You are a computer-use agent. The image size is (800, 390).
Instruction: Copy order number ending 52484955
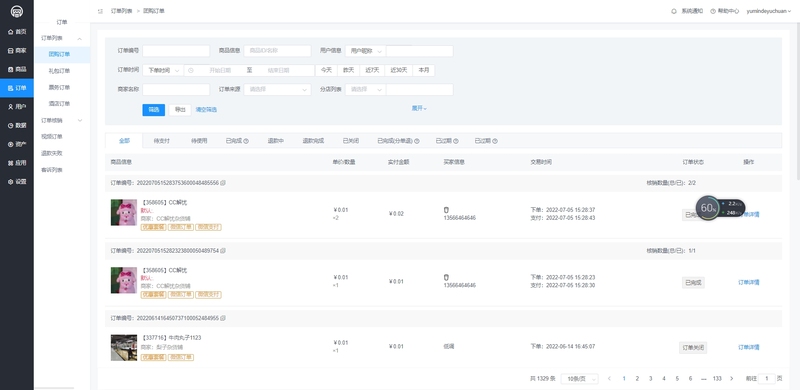[x=223, y=318]
